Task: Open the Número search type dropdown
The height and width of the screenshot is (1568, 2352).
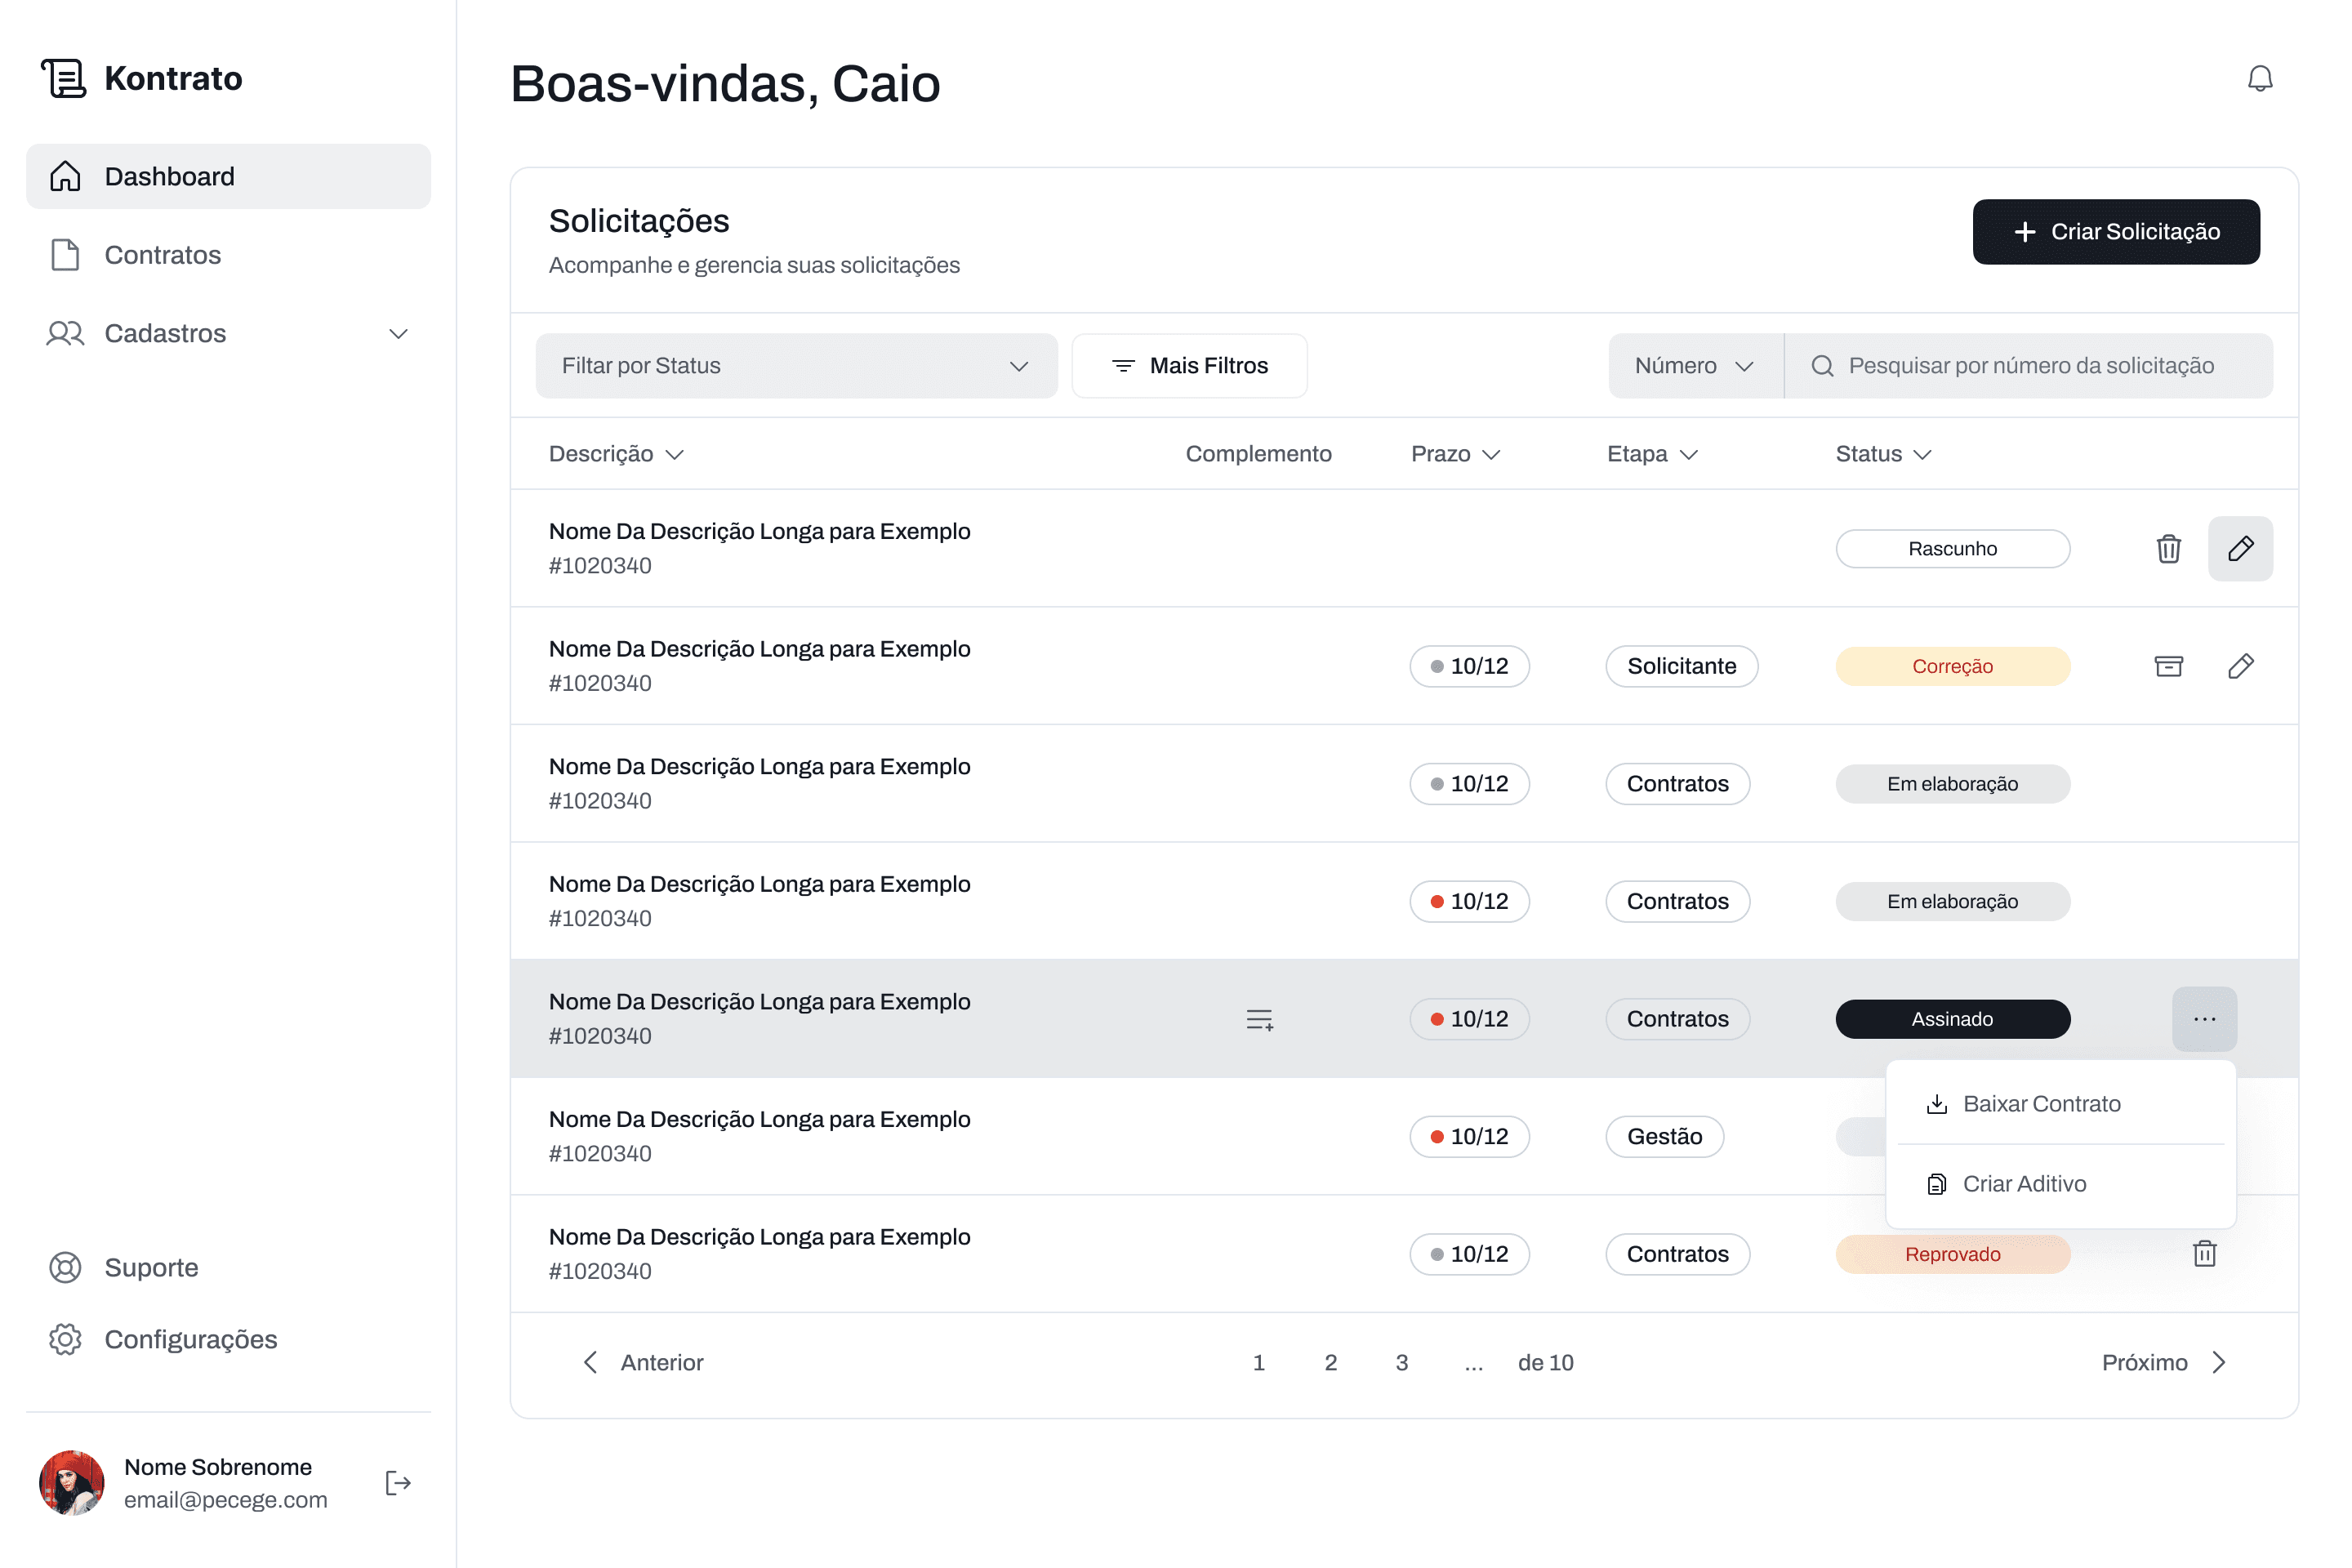Action: [x=1695, y=366]
